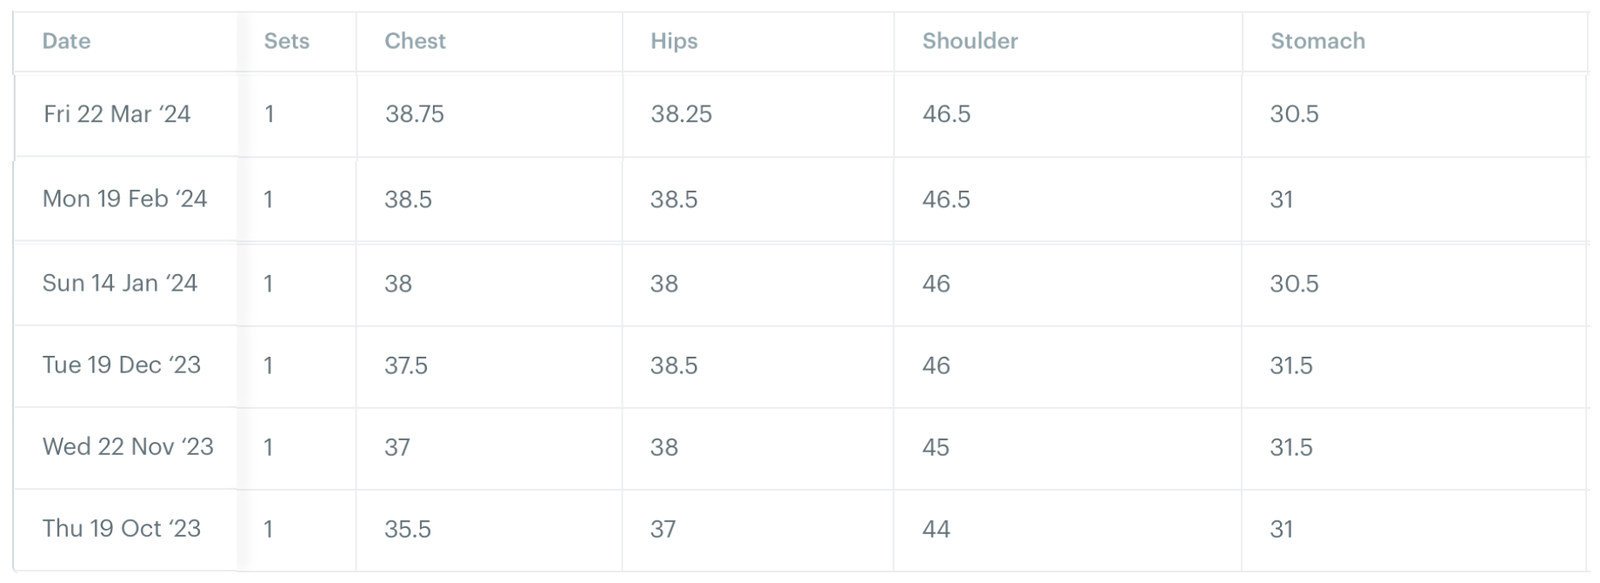Click the Shoulder column header
Viewport: 1600px width, 583px height.
[970, 41]
